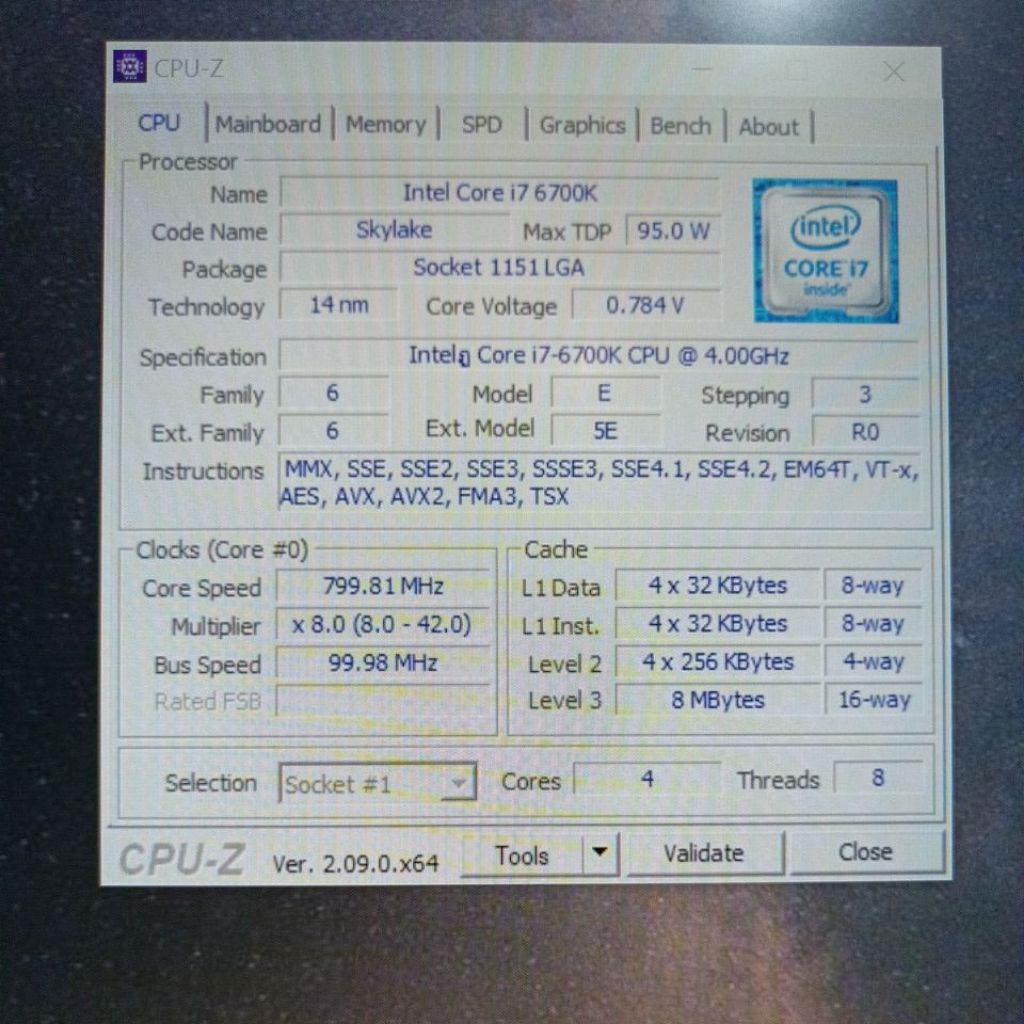Click the Model value E
Image resolution: width=1024 pixels, height=1024 pixels.
click(x=605, y=392)
